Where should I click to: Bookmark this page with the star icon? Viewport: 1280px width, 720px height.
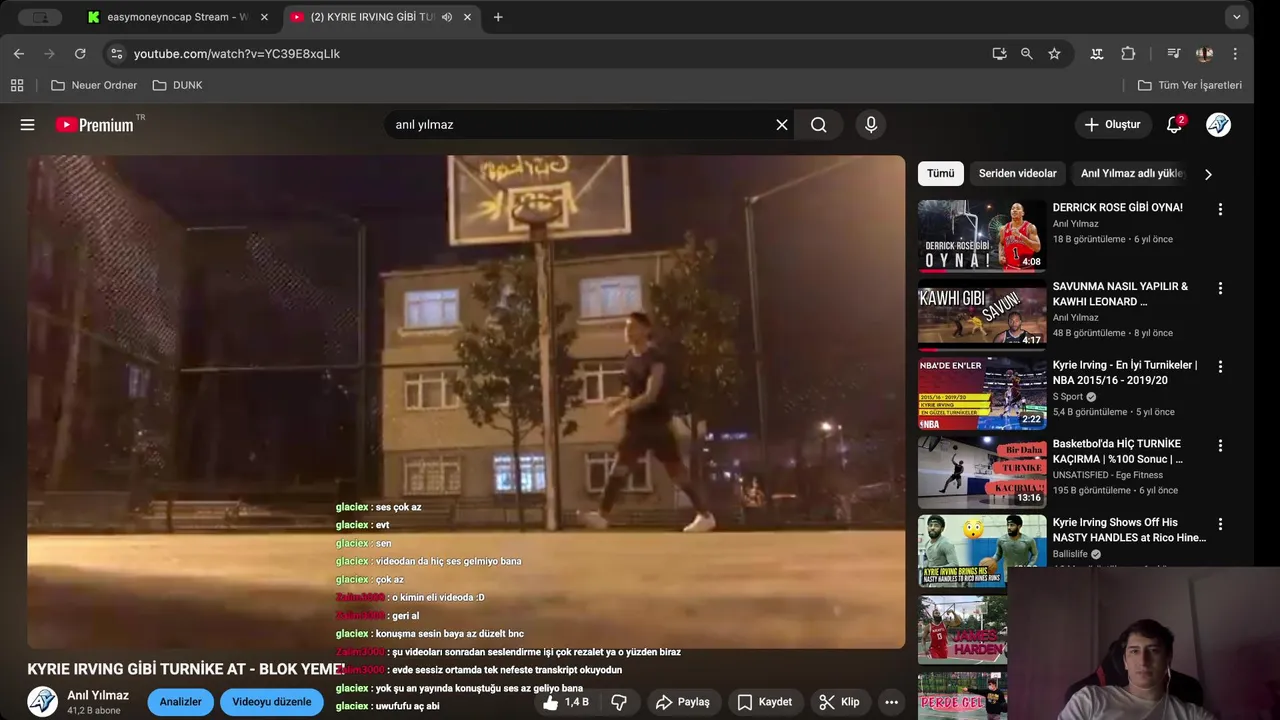pyautogui.click(x=1054, y=54)
